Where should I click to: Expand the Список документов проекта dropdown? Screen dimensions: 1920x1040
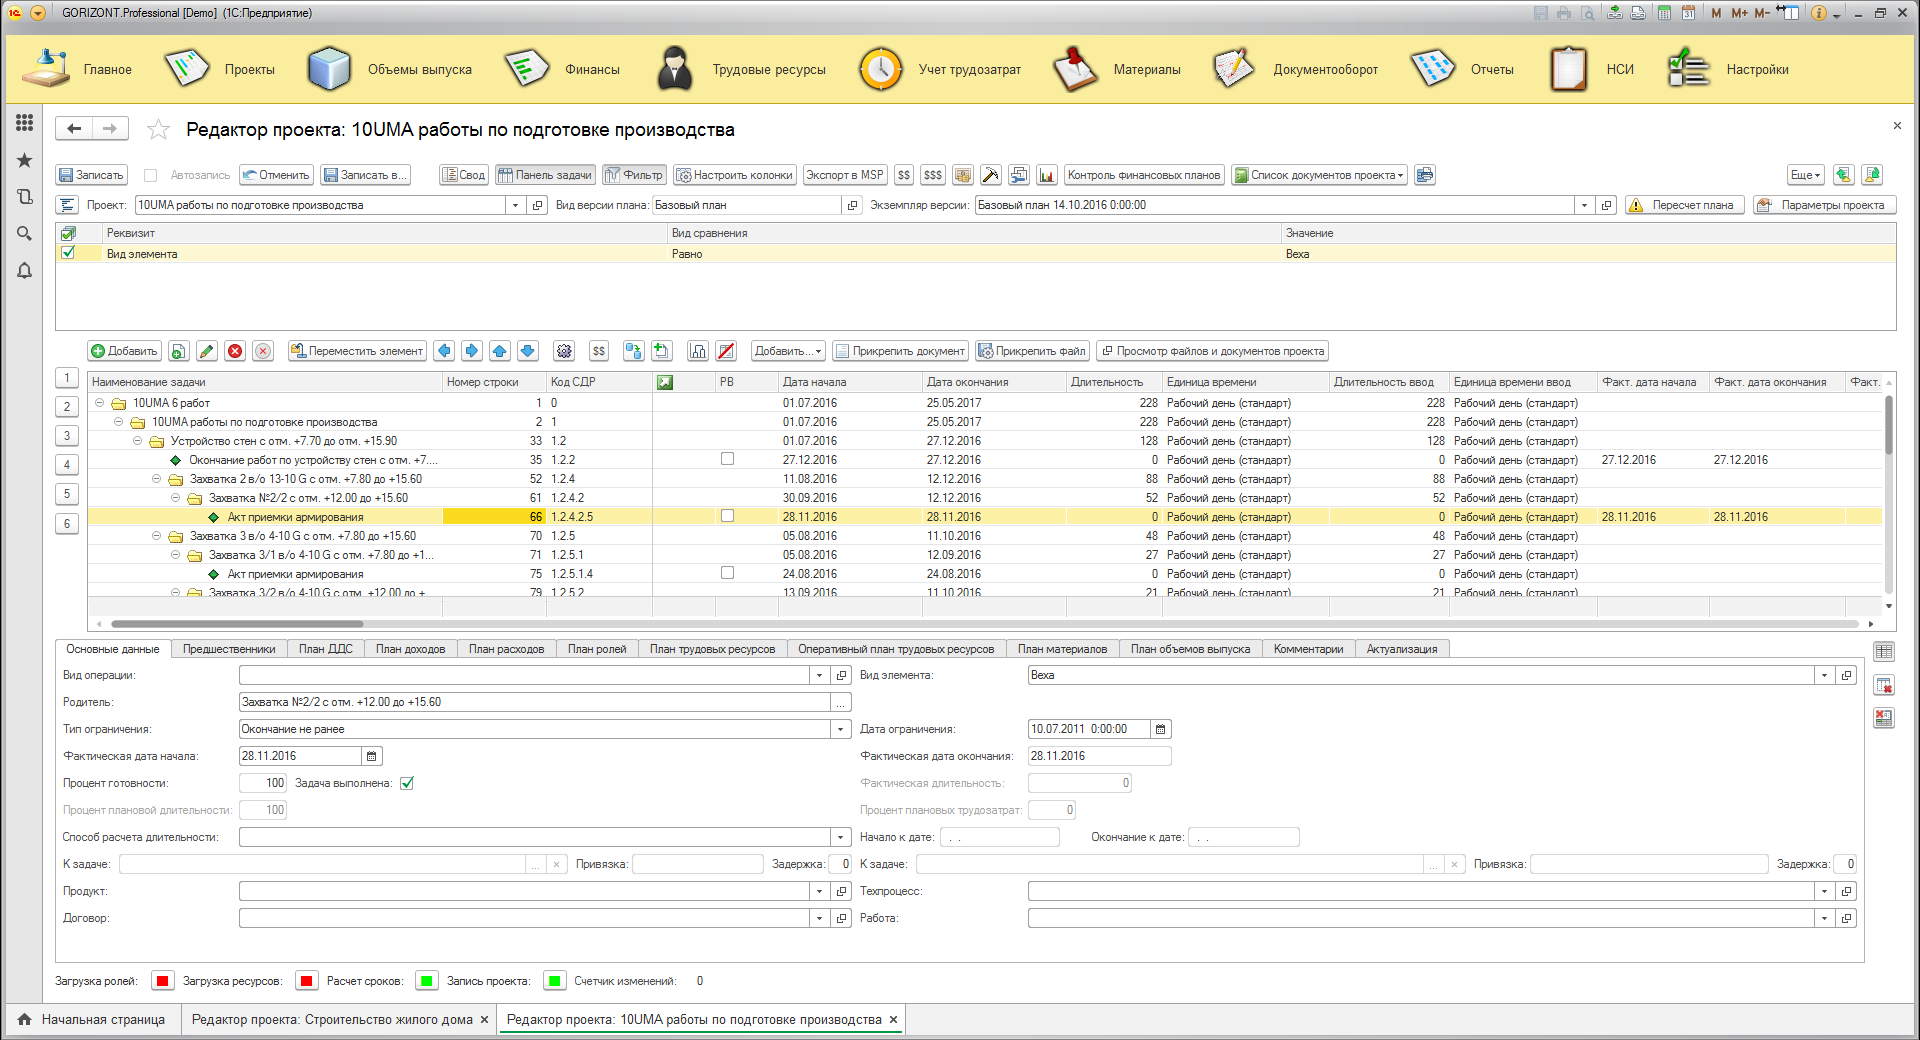point(1319,175)
